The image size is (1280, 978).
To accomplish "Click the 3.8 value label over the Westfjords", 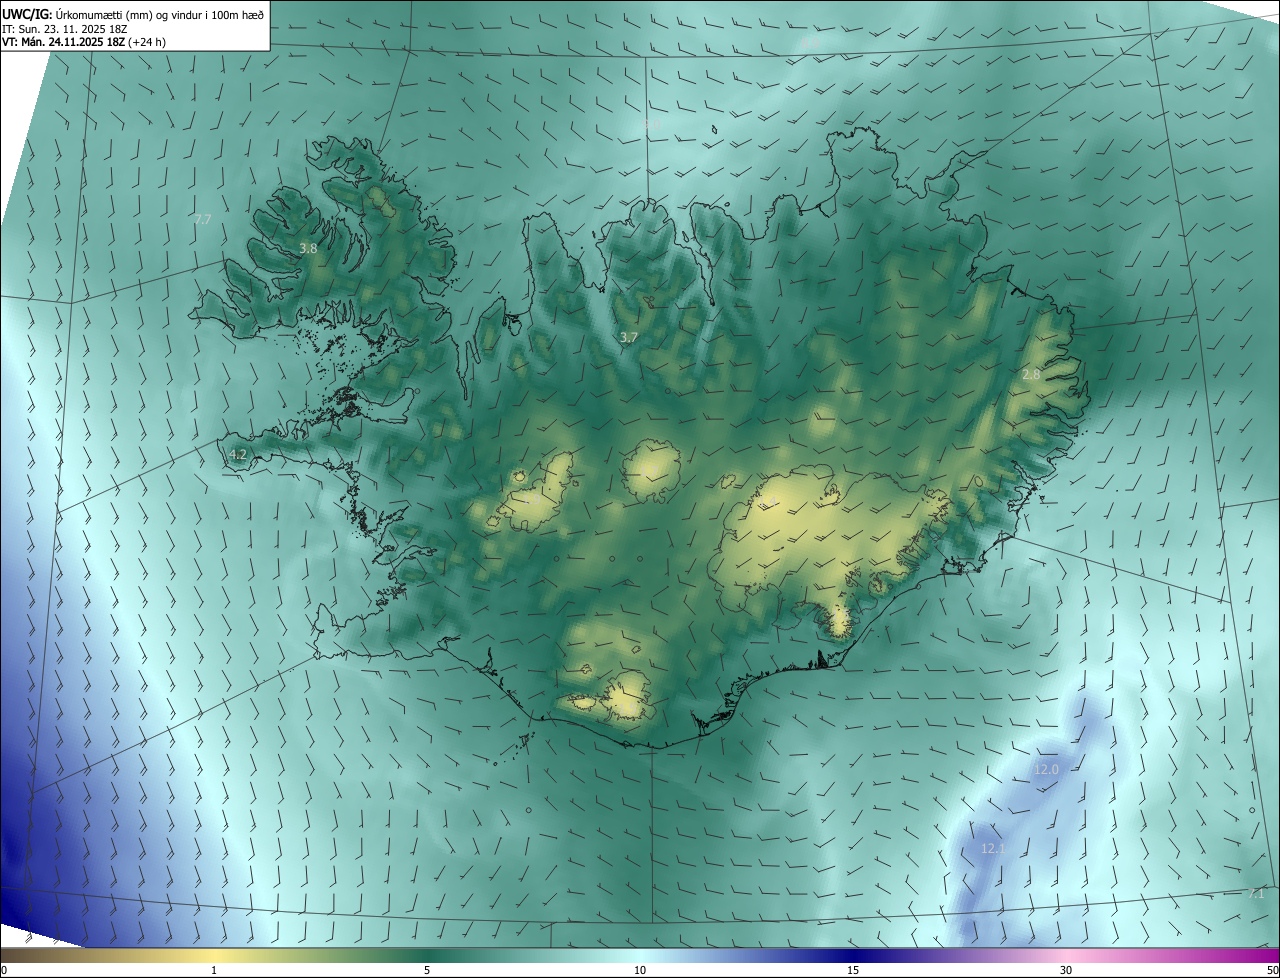I will click(308, 249).
